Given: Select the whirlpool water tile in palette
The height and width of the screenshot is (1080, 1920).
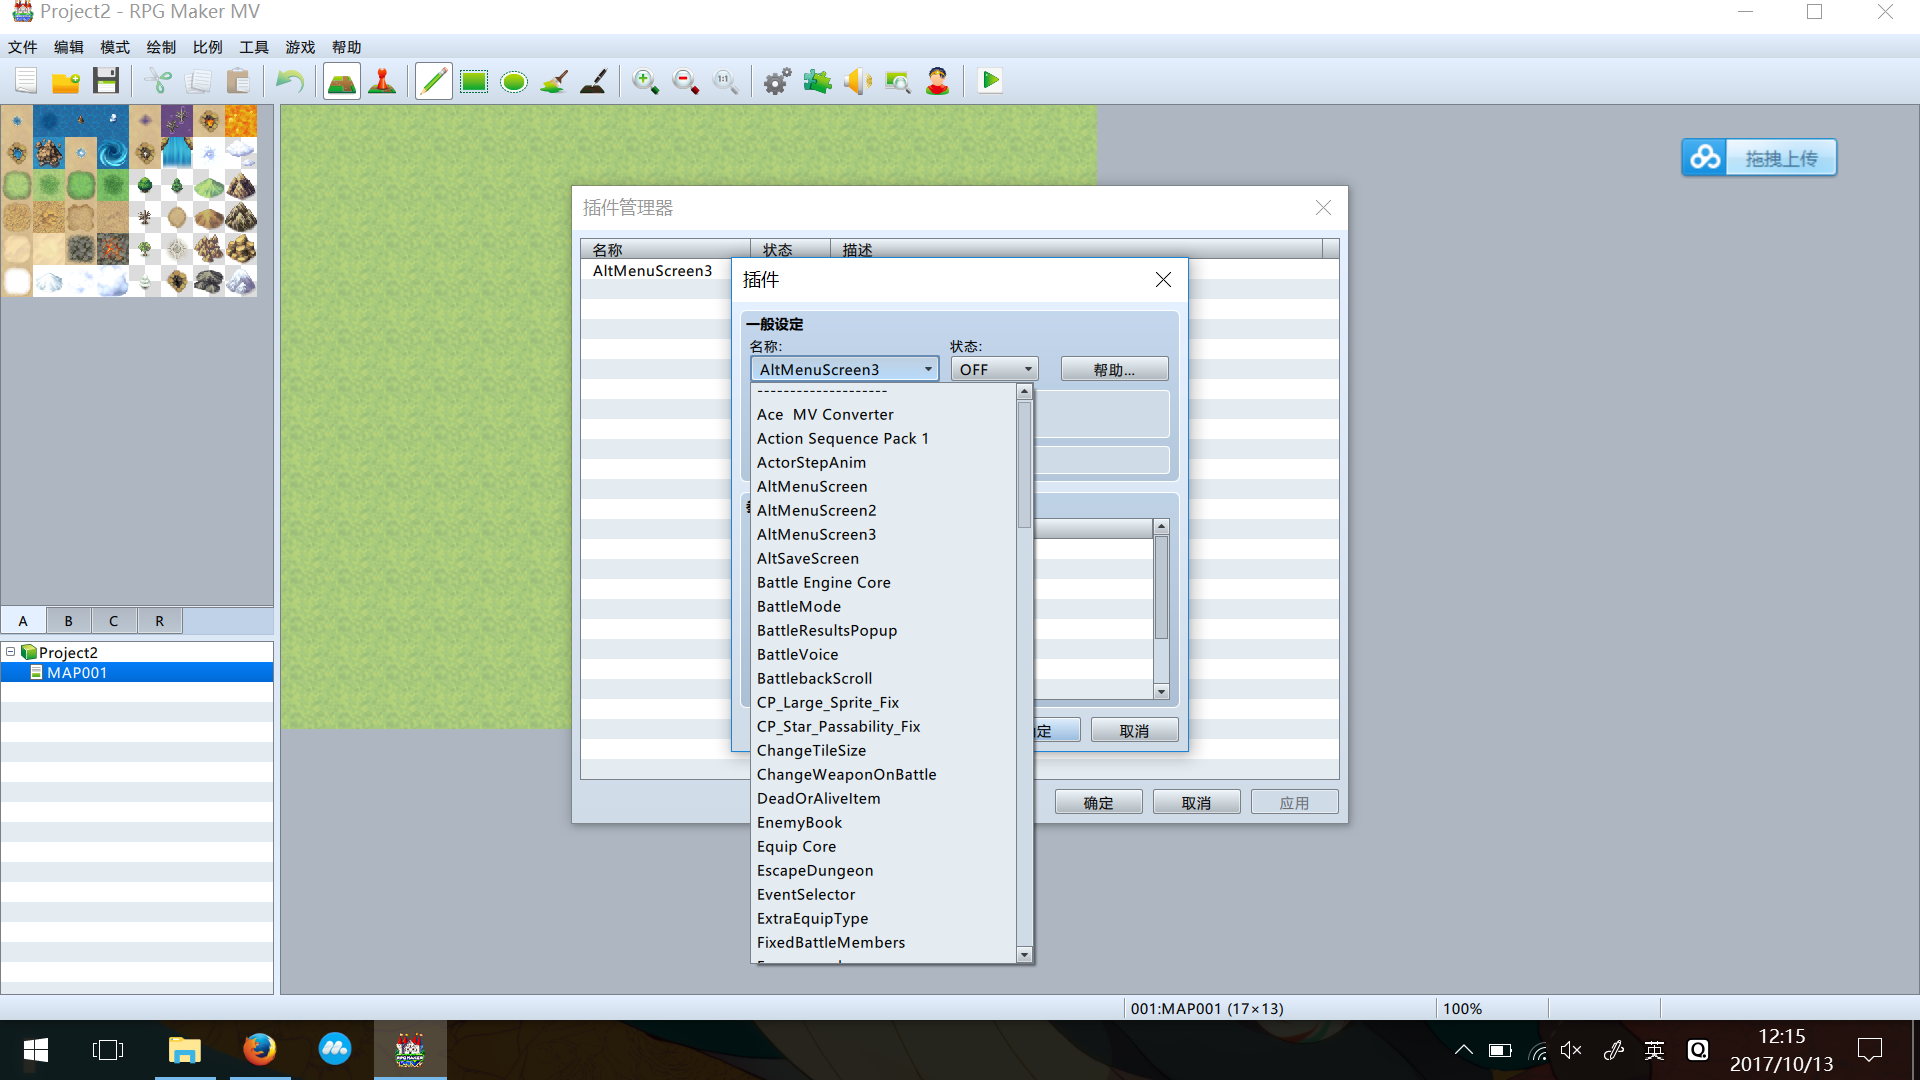Looking at the screenshot, I should [x=113, y=153].
